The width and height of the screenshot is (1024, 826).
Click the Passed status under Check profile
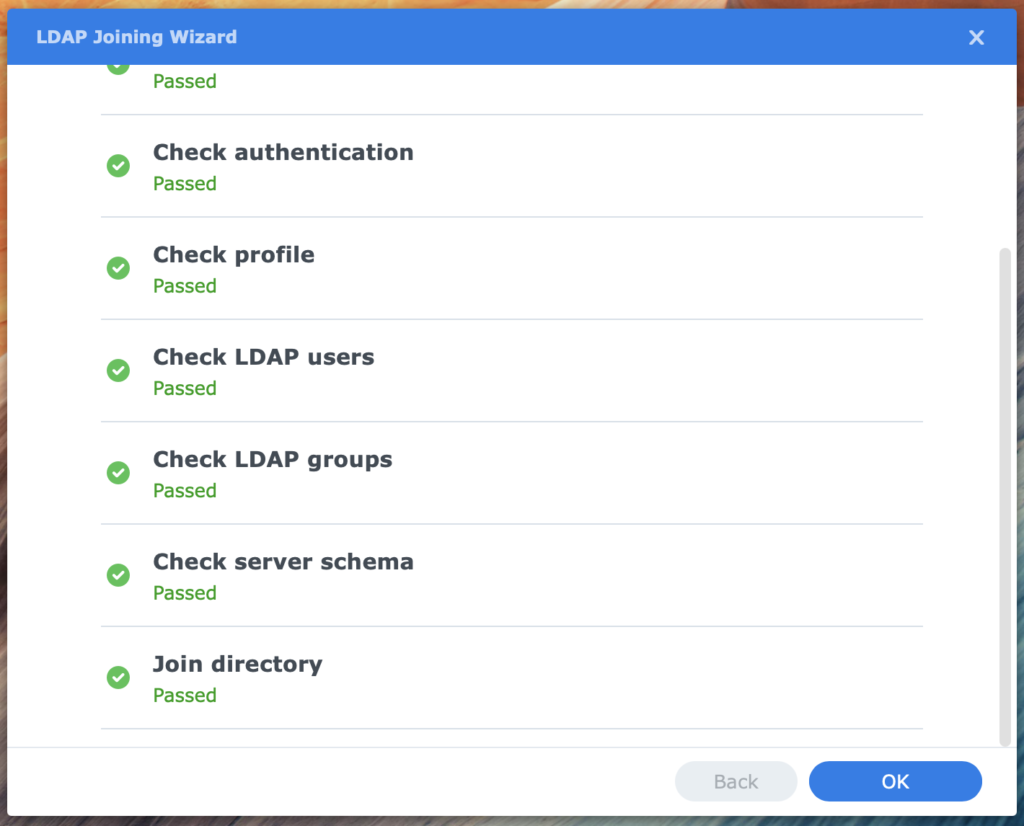tap(184, 286)
